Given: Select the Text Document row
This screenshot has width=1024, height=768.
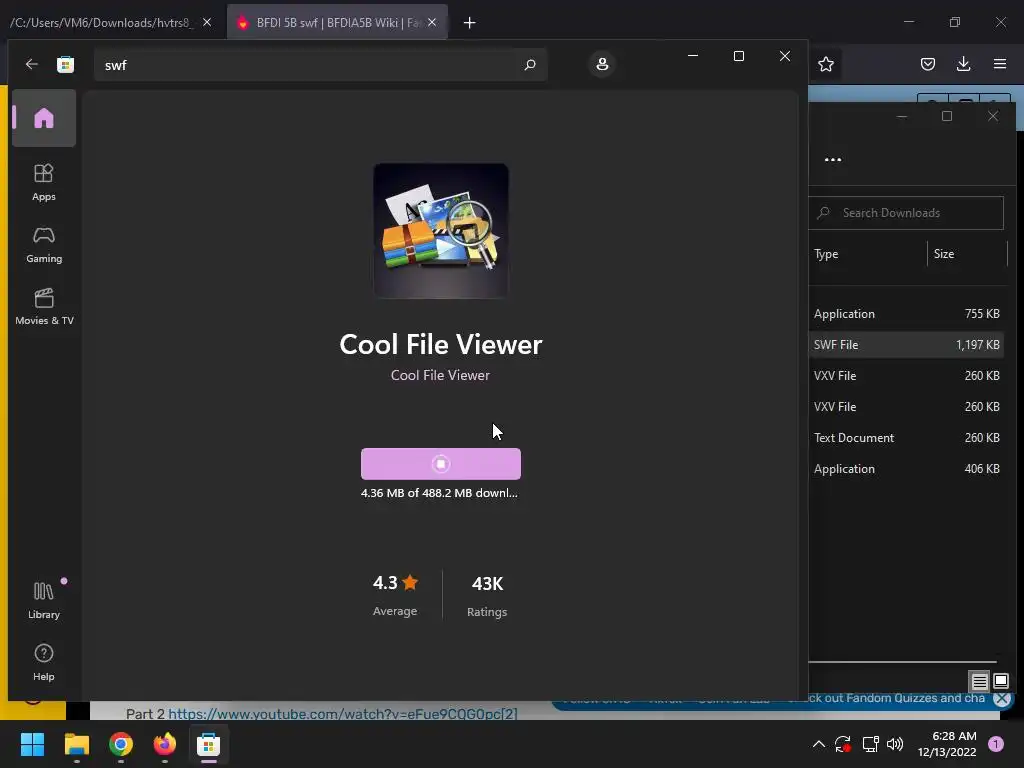Looking at the screenshot, I should click(x=906, y=438).
